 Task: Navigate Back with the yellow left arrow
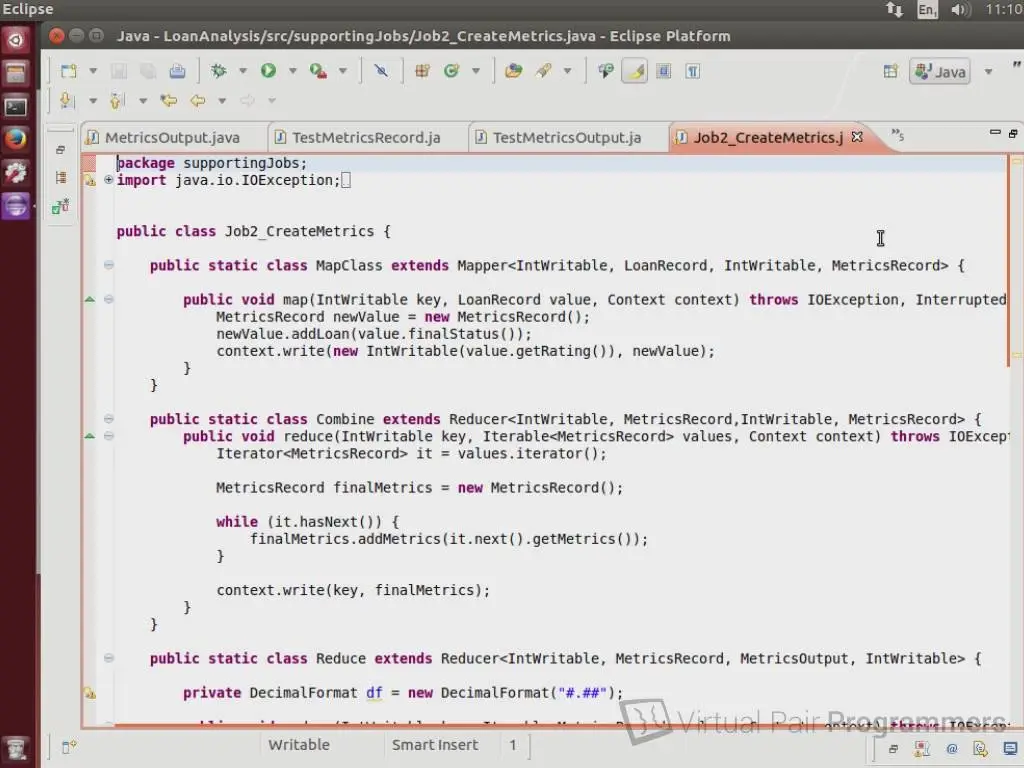[x=198, y=101]
